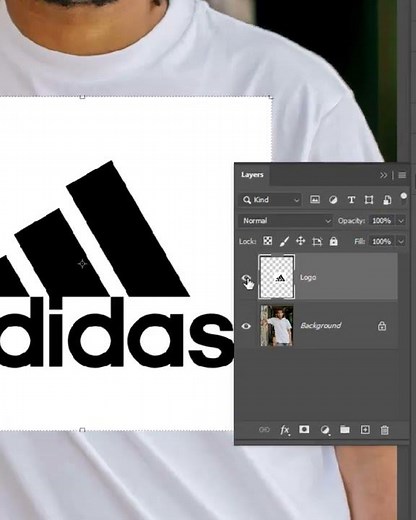Delete layer with trash icon

[384, 430]
